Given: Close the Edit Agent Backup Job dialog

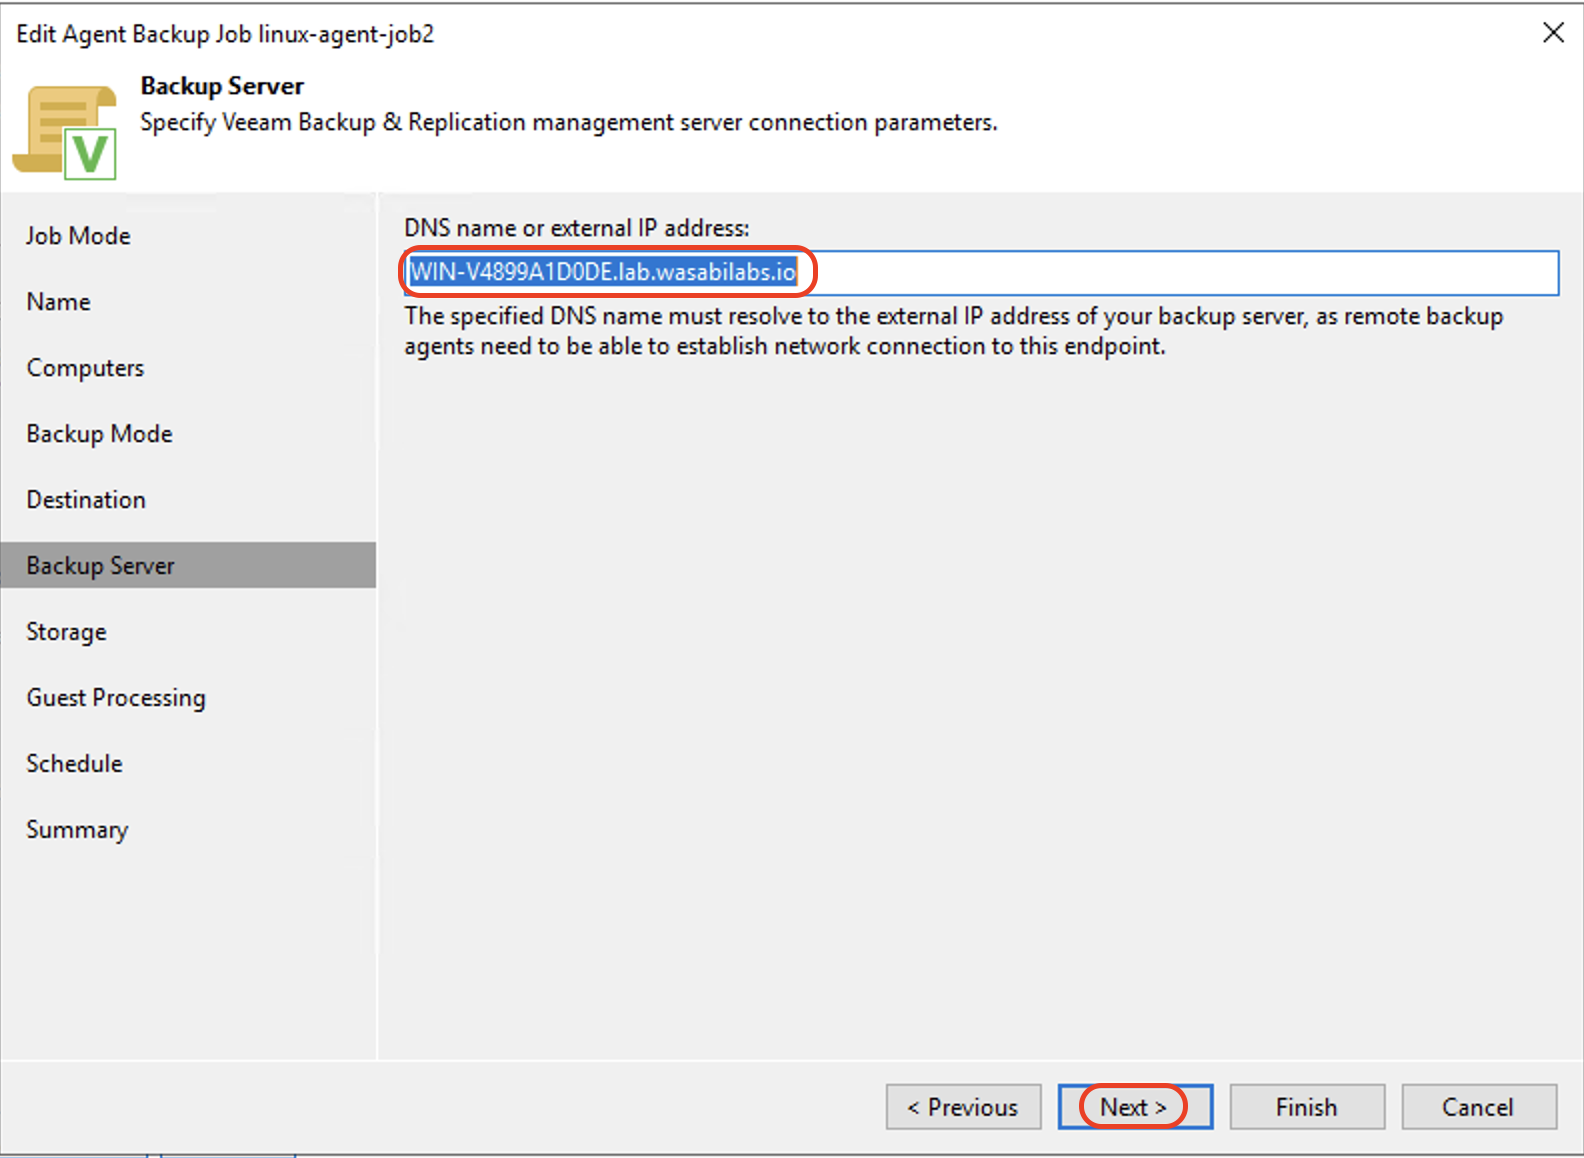Looking at the screenshot, I should click(1553, 33).
